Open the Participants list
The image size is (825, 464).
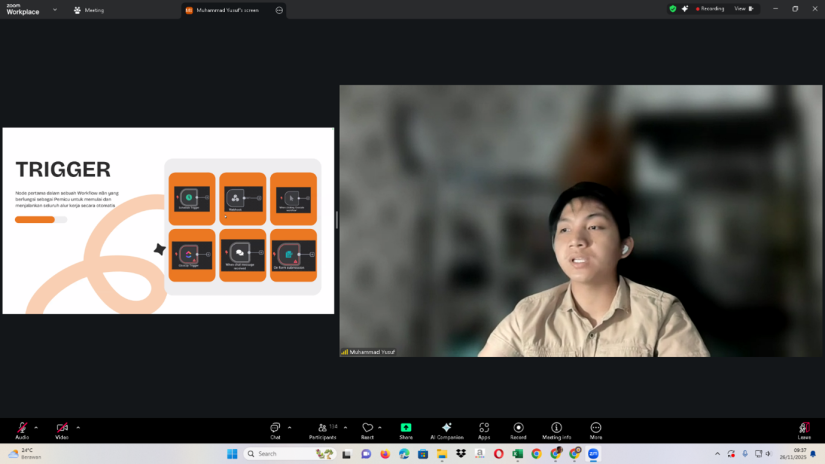tap(322, 428)
